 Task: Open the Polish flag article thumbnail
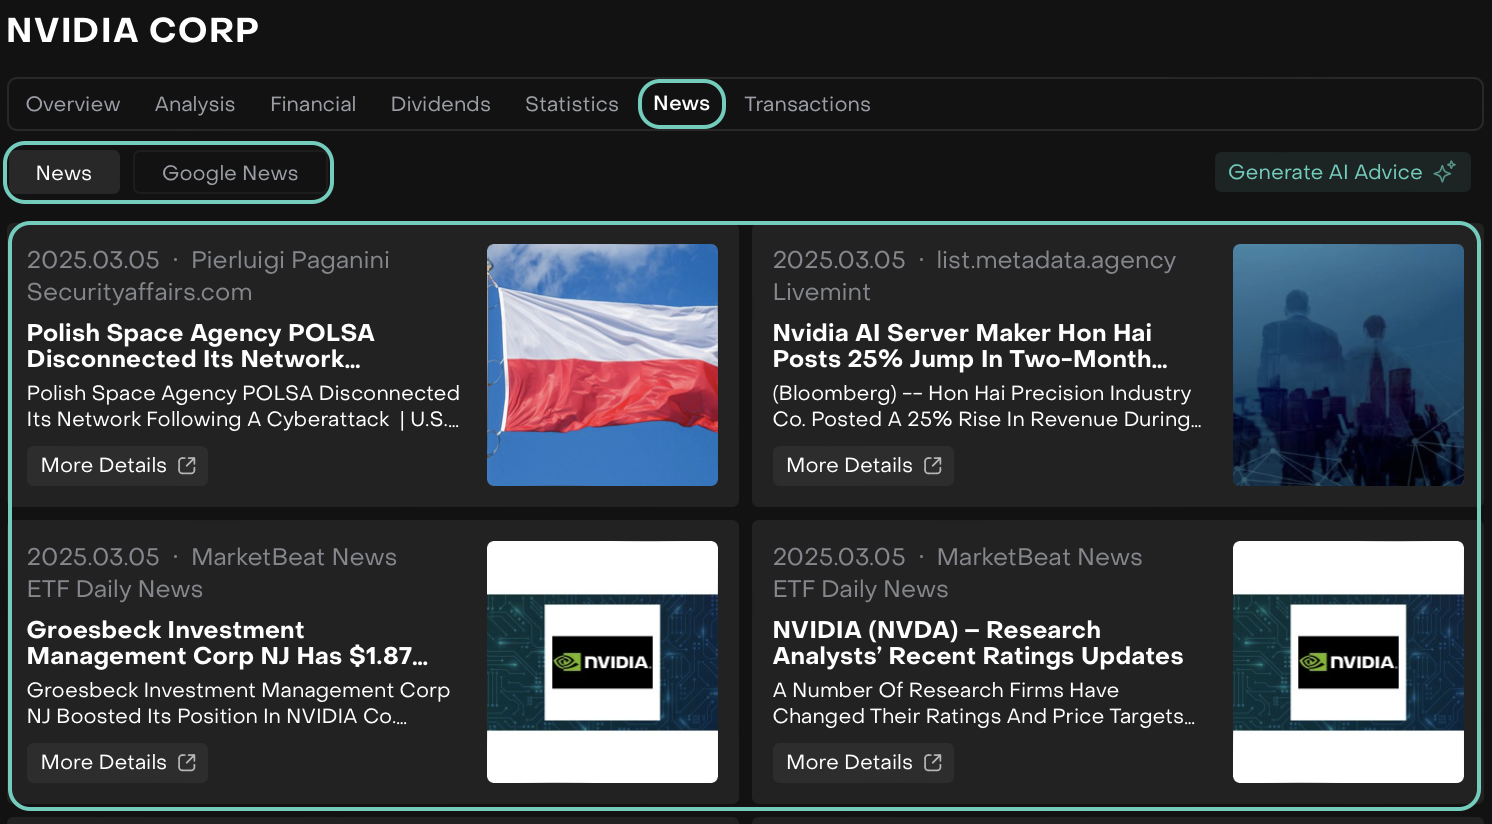[x=602, y=365]
